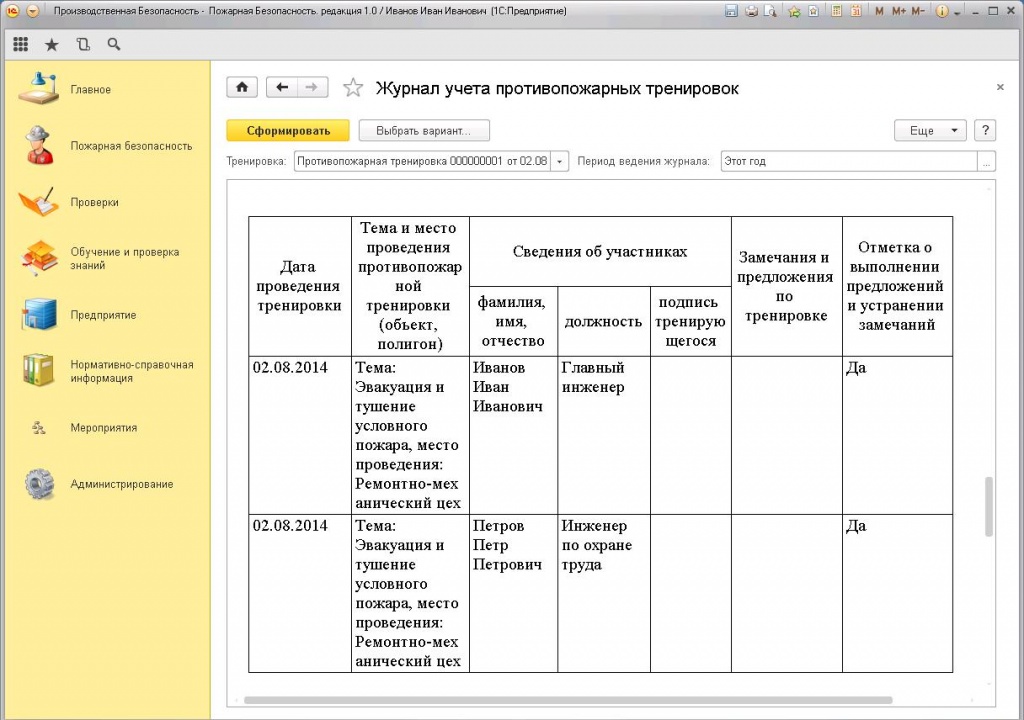Select date 02.08.2014 in the Петров row

pos(300,593)
